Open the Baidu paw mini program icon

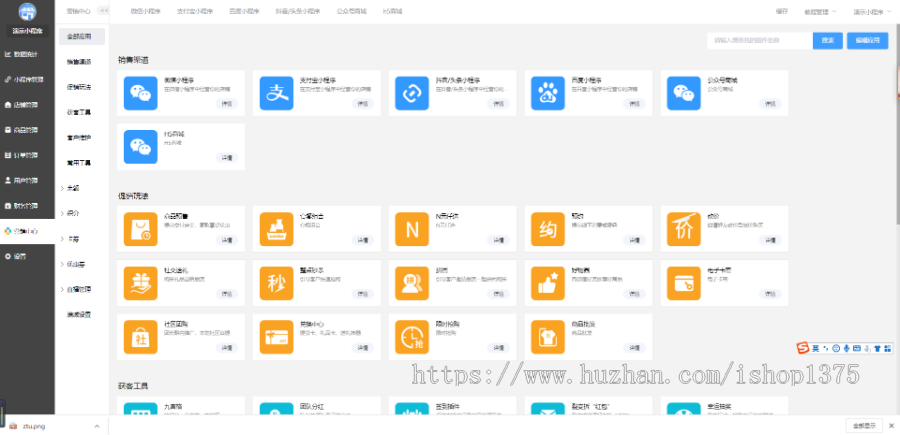tap(548, 93)
